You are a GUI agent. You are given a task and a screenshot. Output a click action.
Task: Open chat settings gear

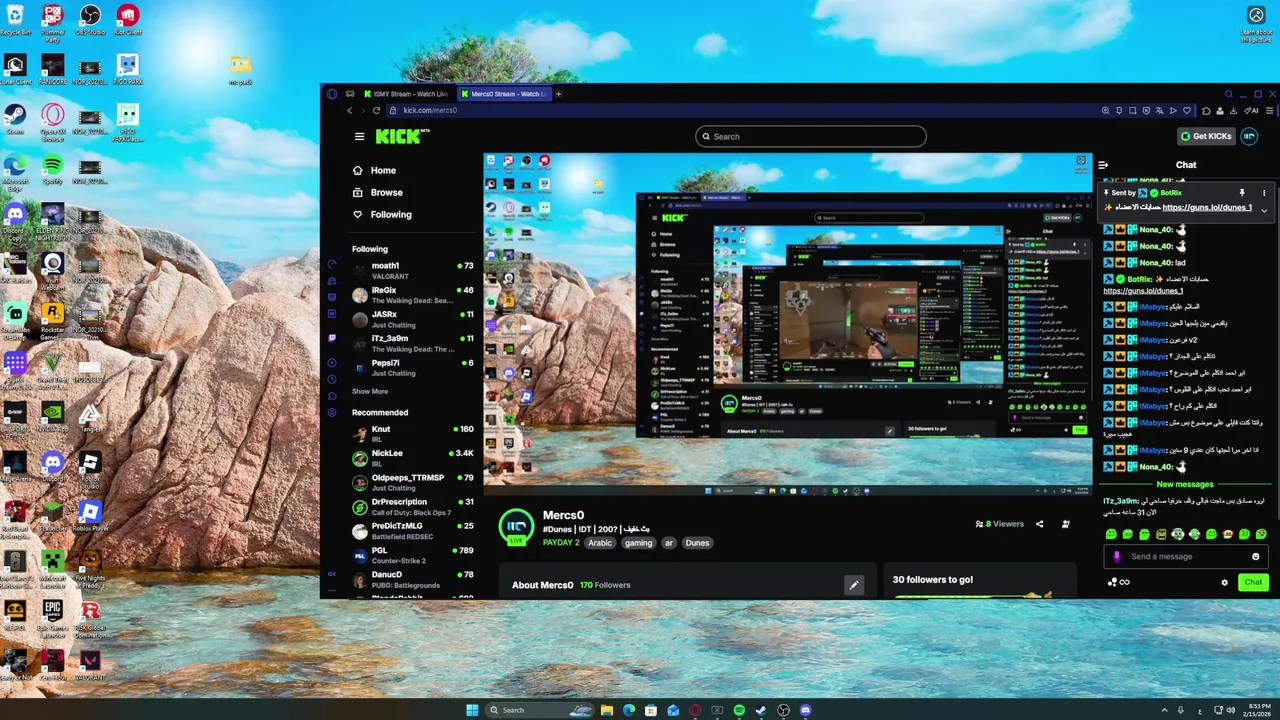1224,582
